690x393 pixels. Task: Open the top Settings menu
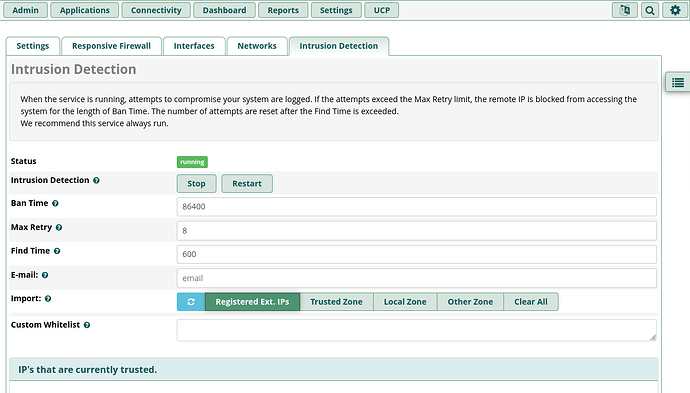(x=336, y=10)
